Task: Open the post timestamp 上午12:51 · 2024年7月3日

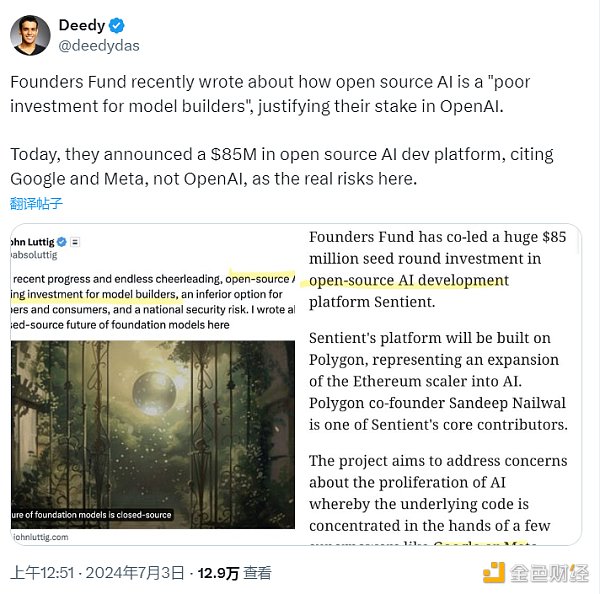Action: (97, 573)
